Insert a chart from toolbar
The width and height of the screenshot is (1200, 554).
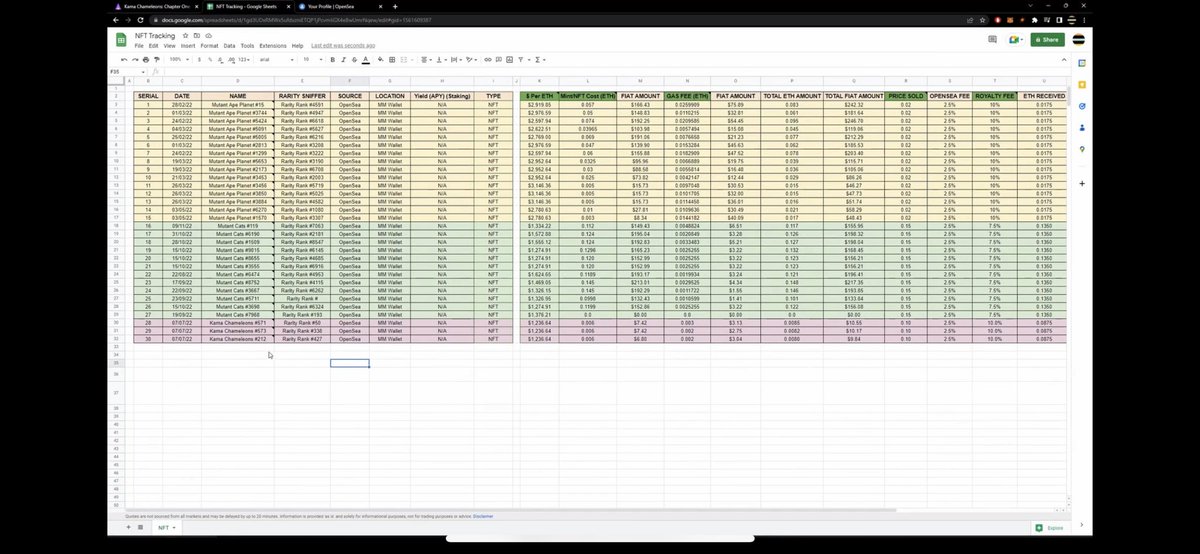(509, 59)
